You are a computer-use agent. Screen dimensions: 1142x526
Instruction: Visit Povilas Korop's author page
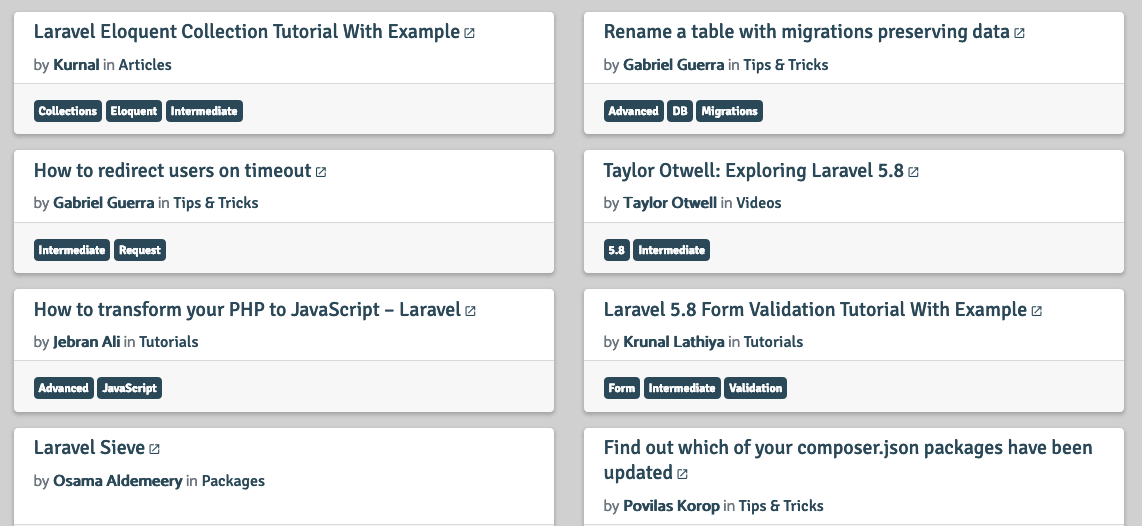click(x=672, y=506)
